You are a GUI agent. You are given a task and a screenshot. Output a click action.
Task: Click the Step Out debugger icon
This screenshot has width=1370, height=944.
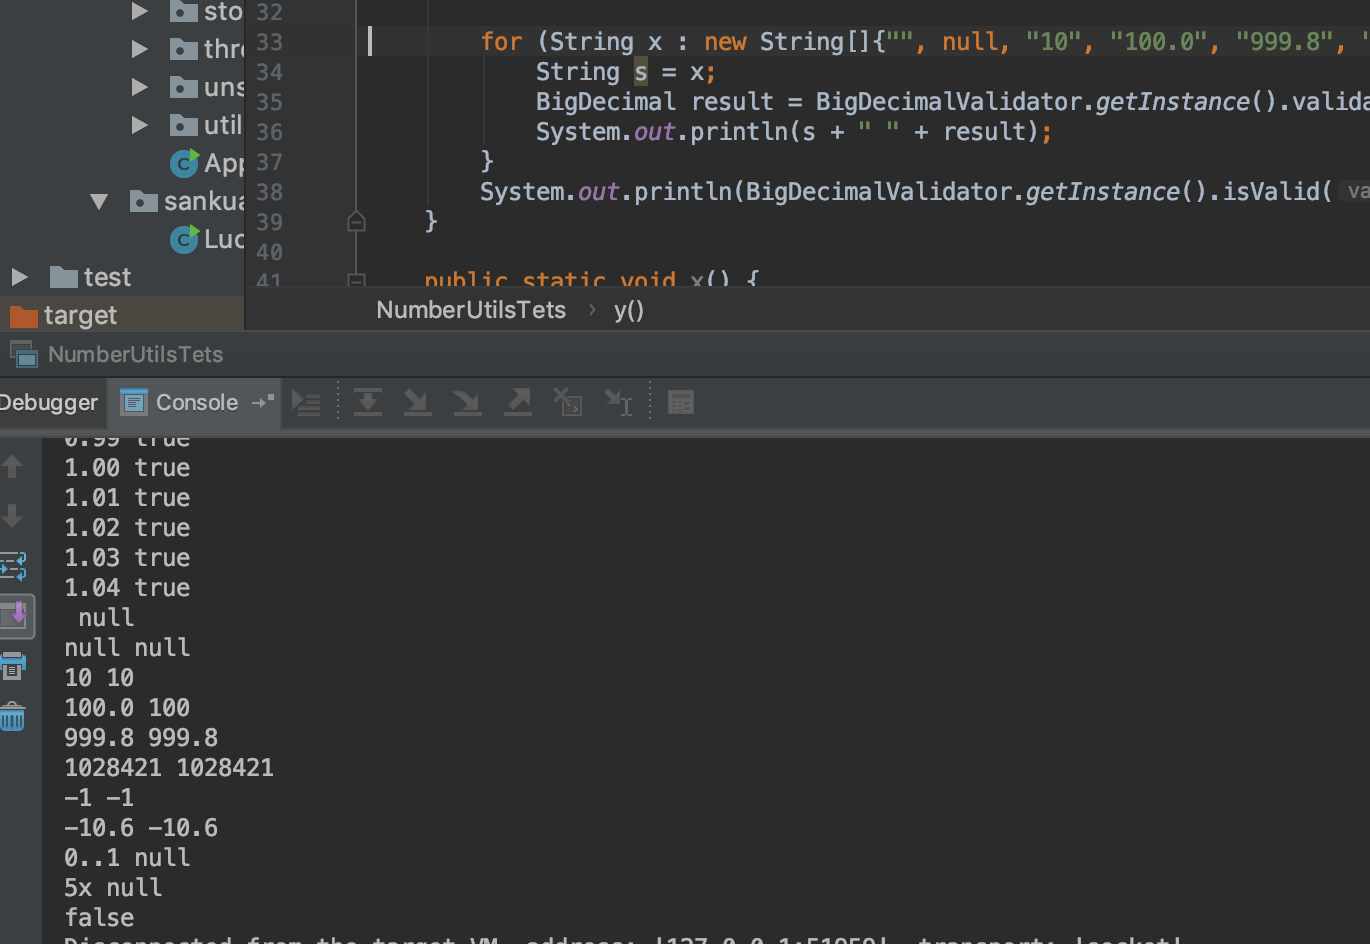coord(518,402)
